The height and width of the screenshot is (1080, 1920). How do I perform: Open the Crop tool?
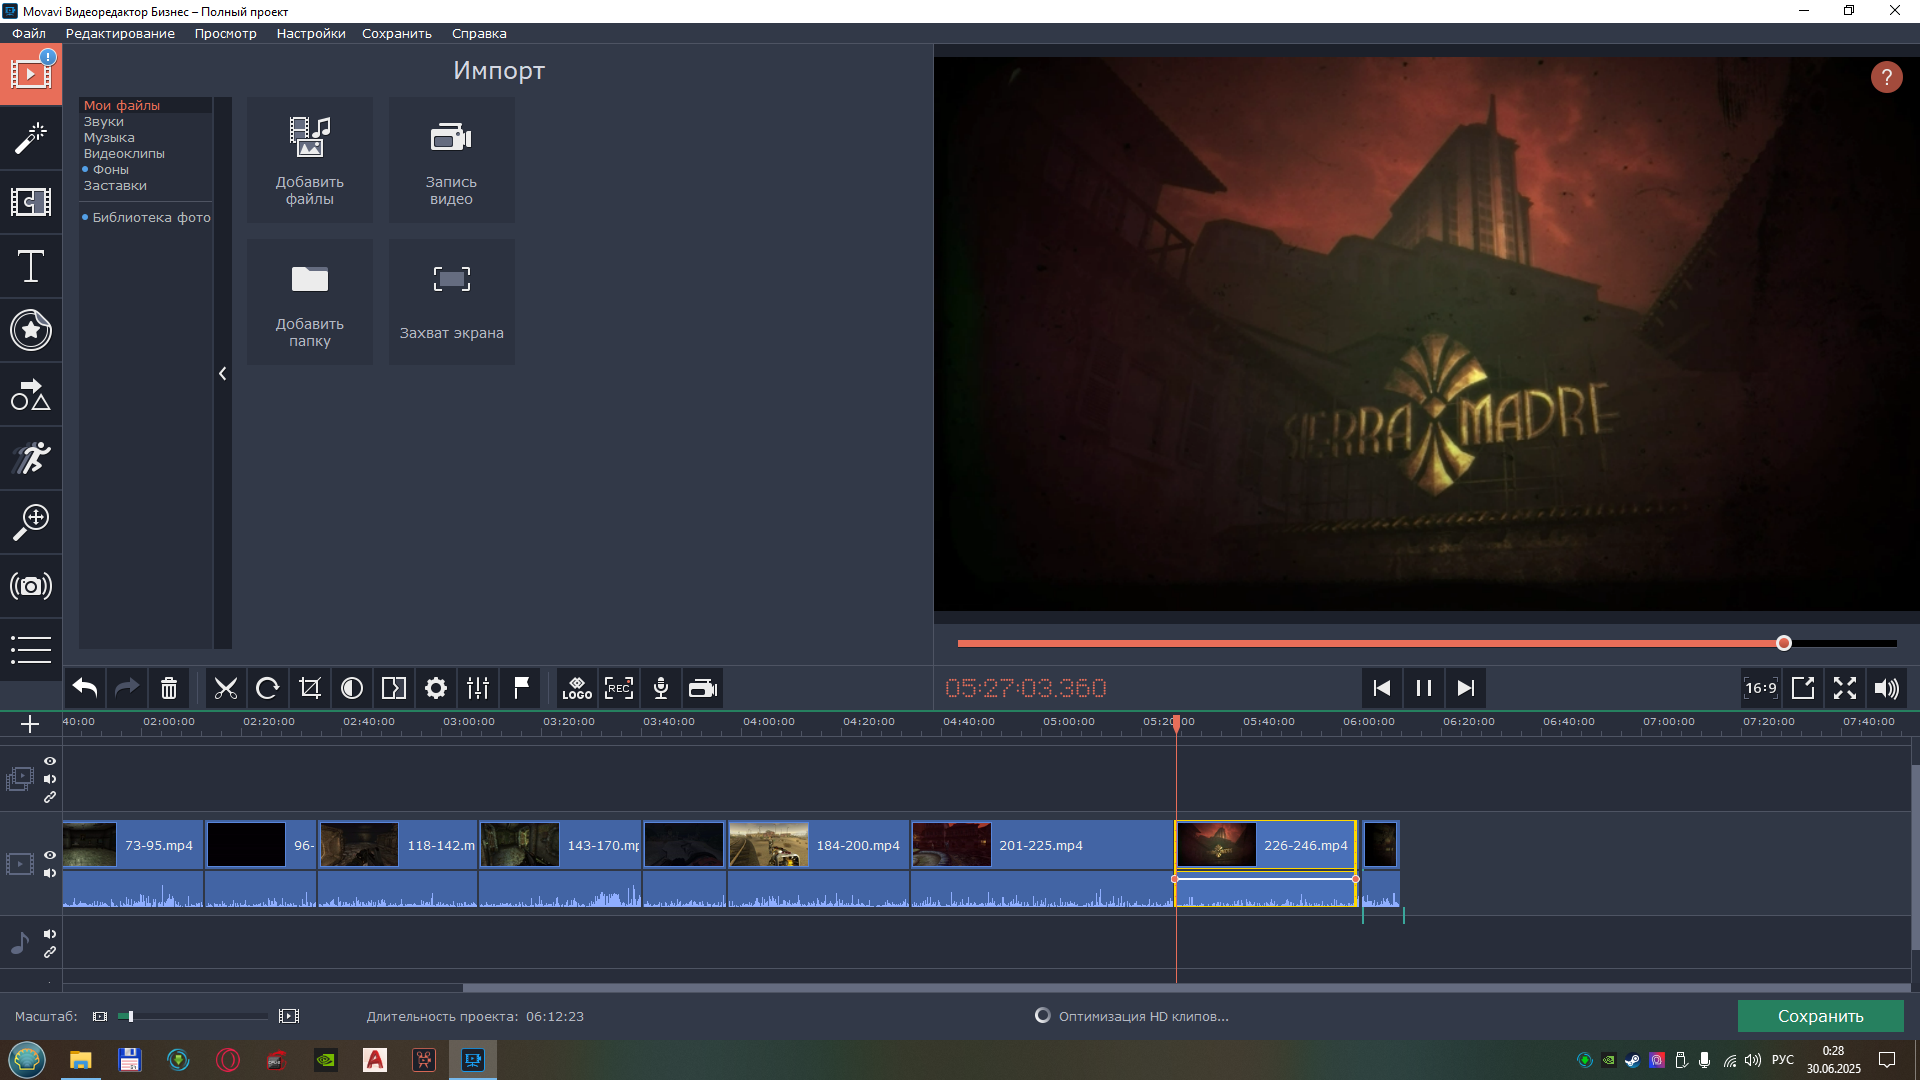click(310, 688)
